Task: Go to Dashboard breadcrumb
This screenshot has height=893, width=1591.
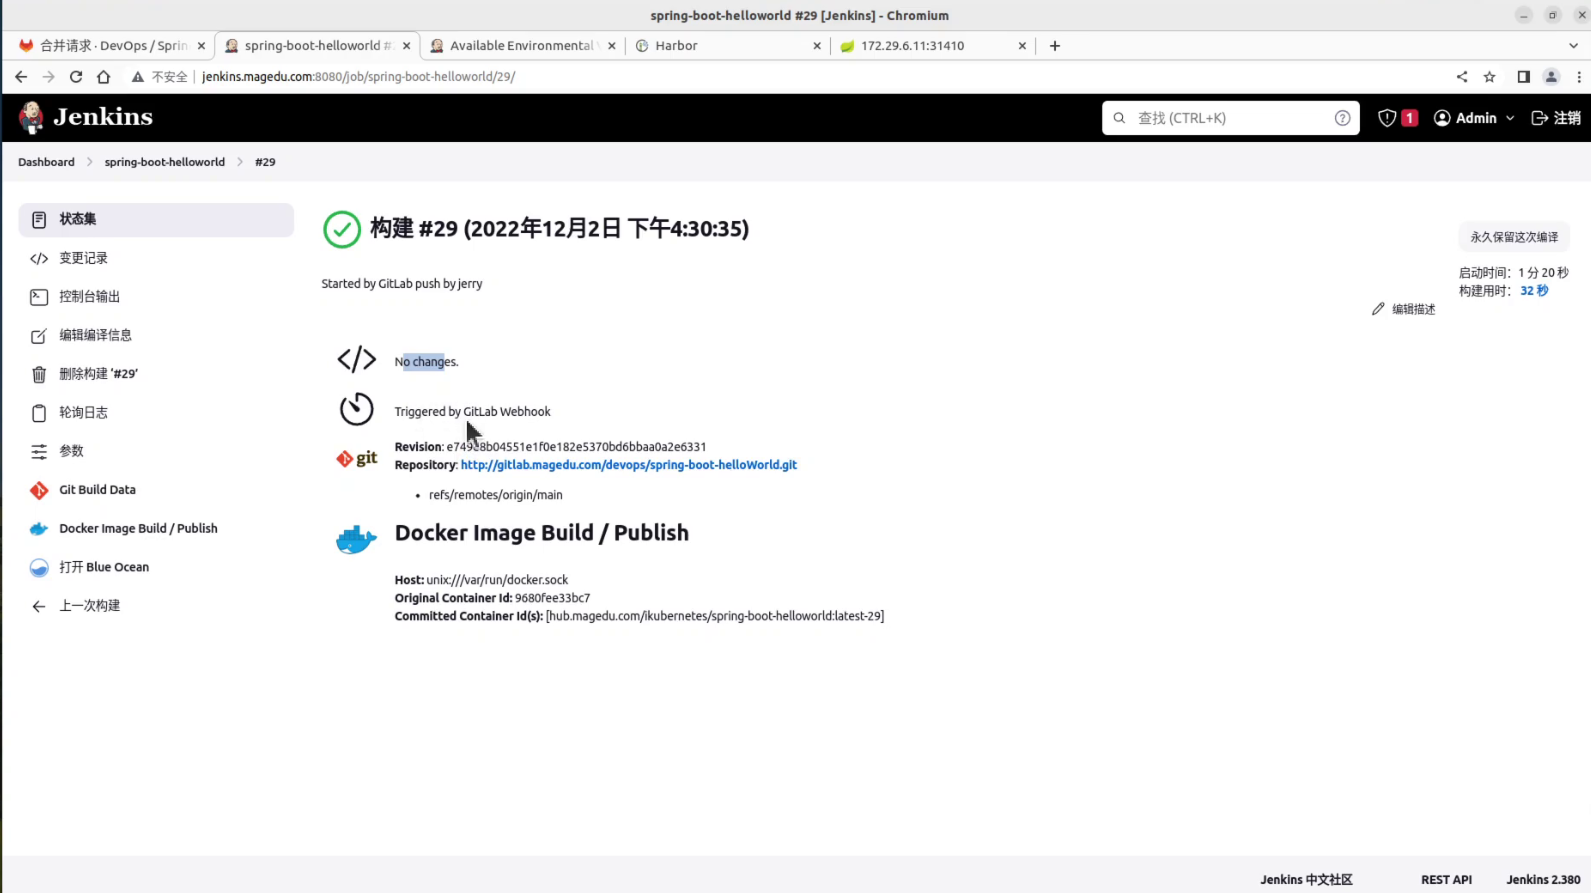Action: click(x=46, y=162)
